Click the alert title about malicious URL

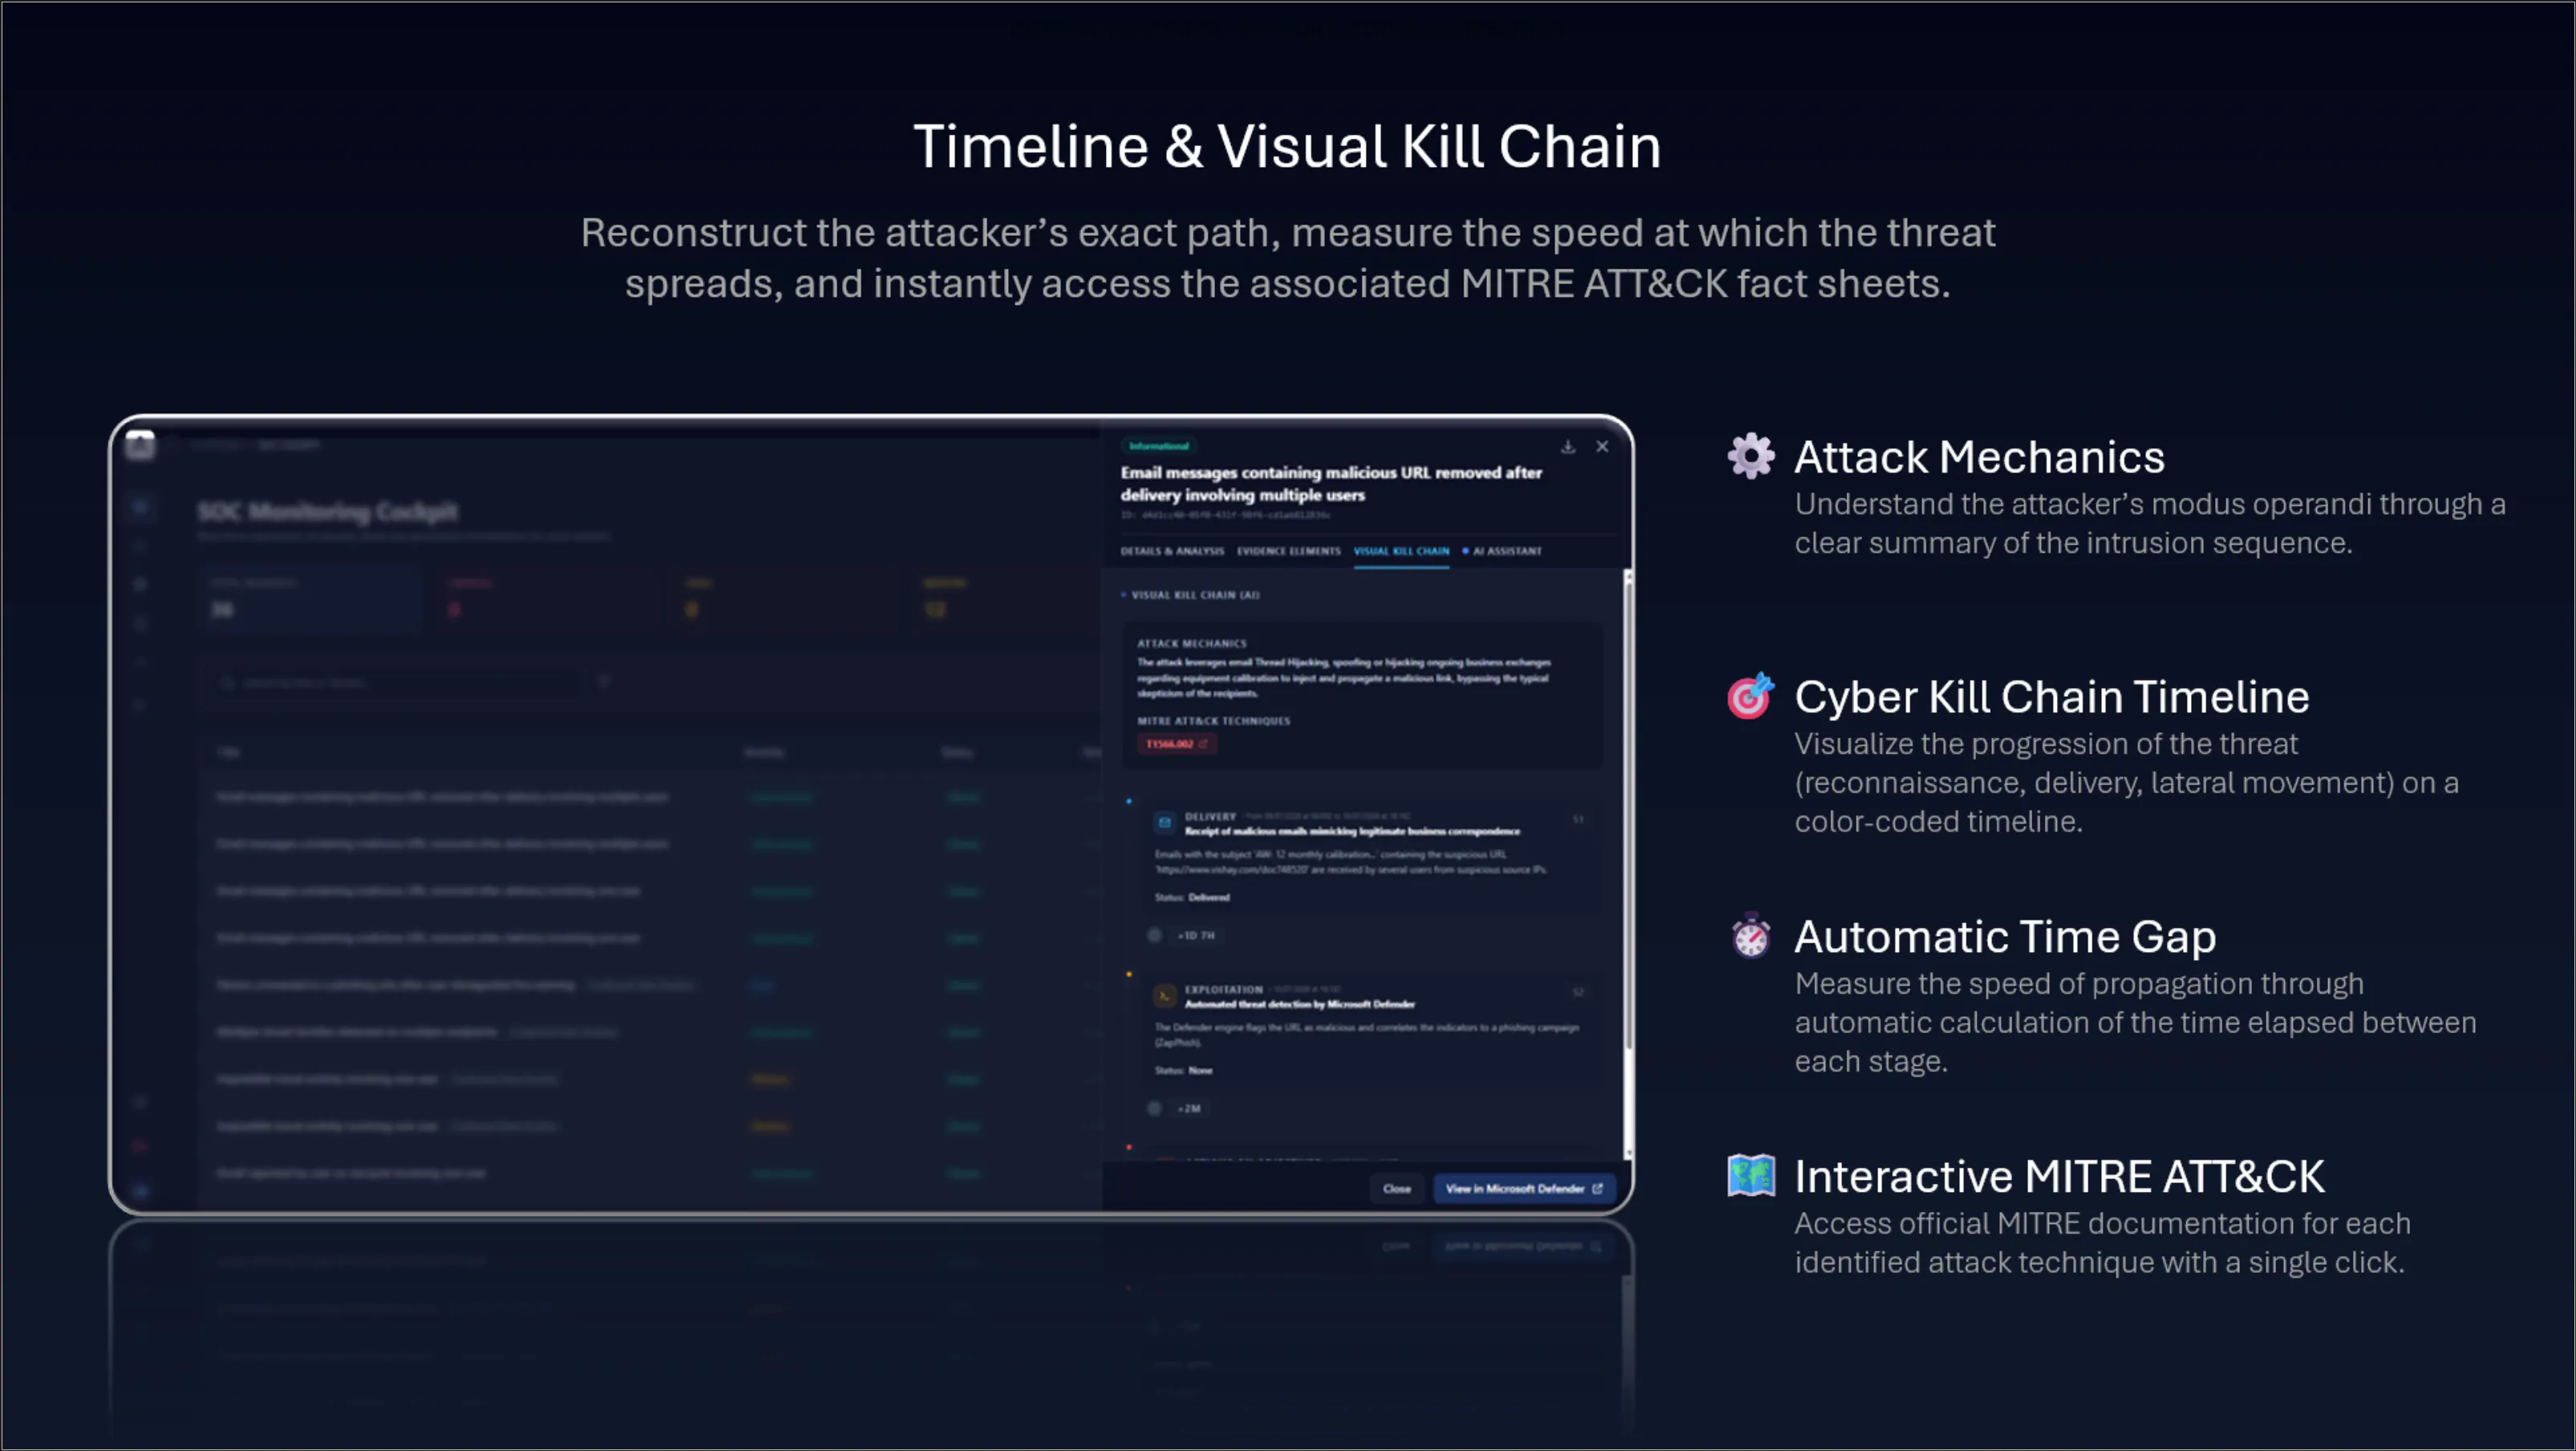click(x=1331, y=484)
